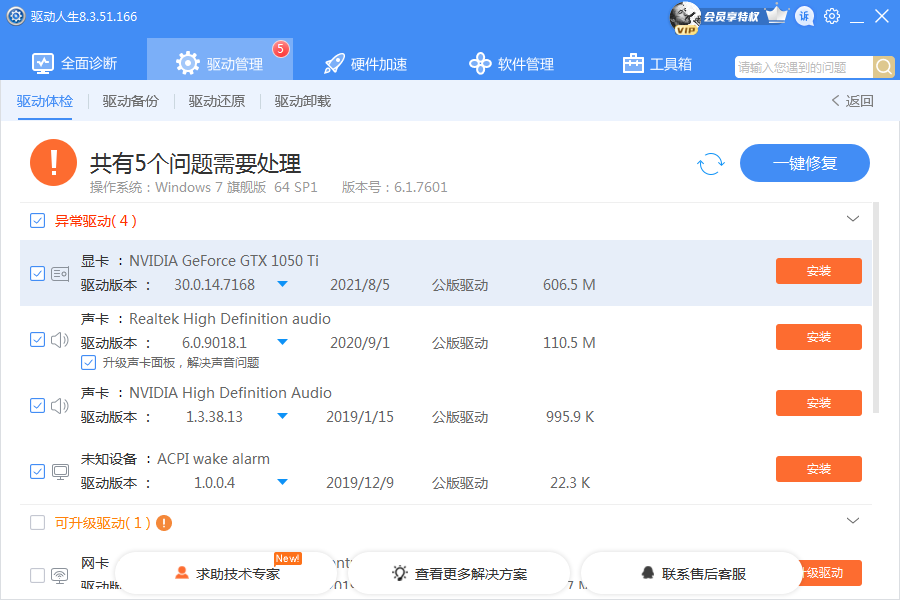The width and height of the screenshot is (900, 600).
Task: Open the settings gear in the title bar
Action: pyautogui.click(x=832, y=16)
